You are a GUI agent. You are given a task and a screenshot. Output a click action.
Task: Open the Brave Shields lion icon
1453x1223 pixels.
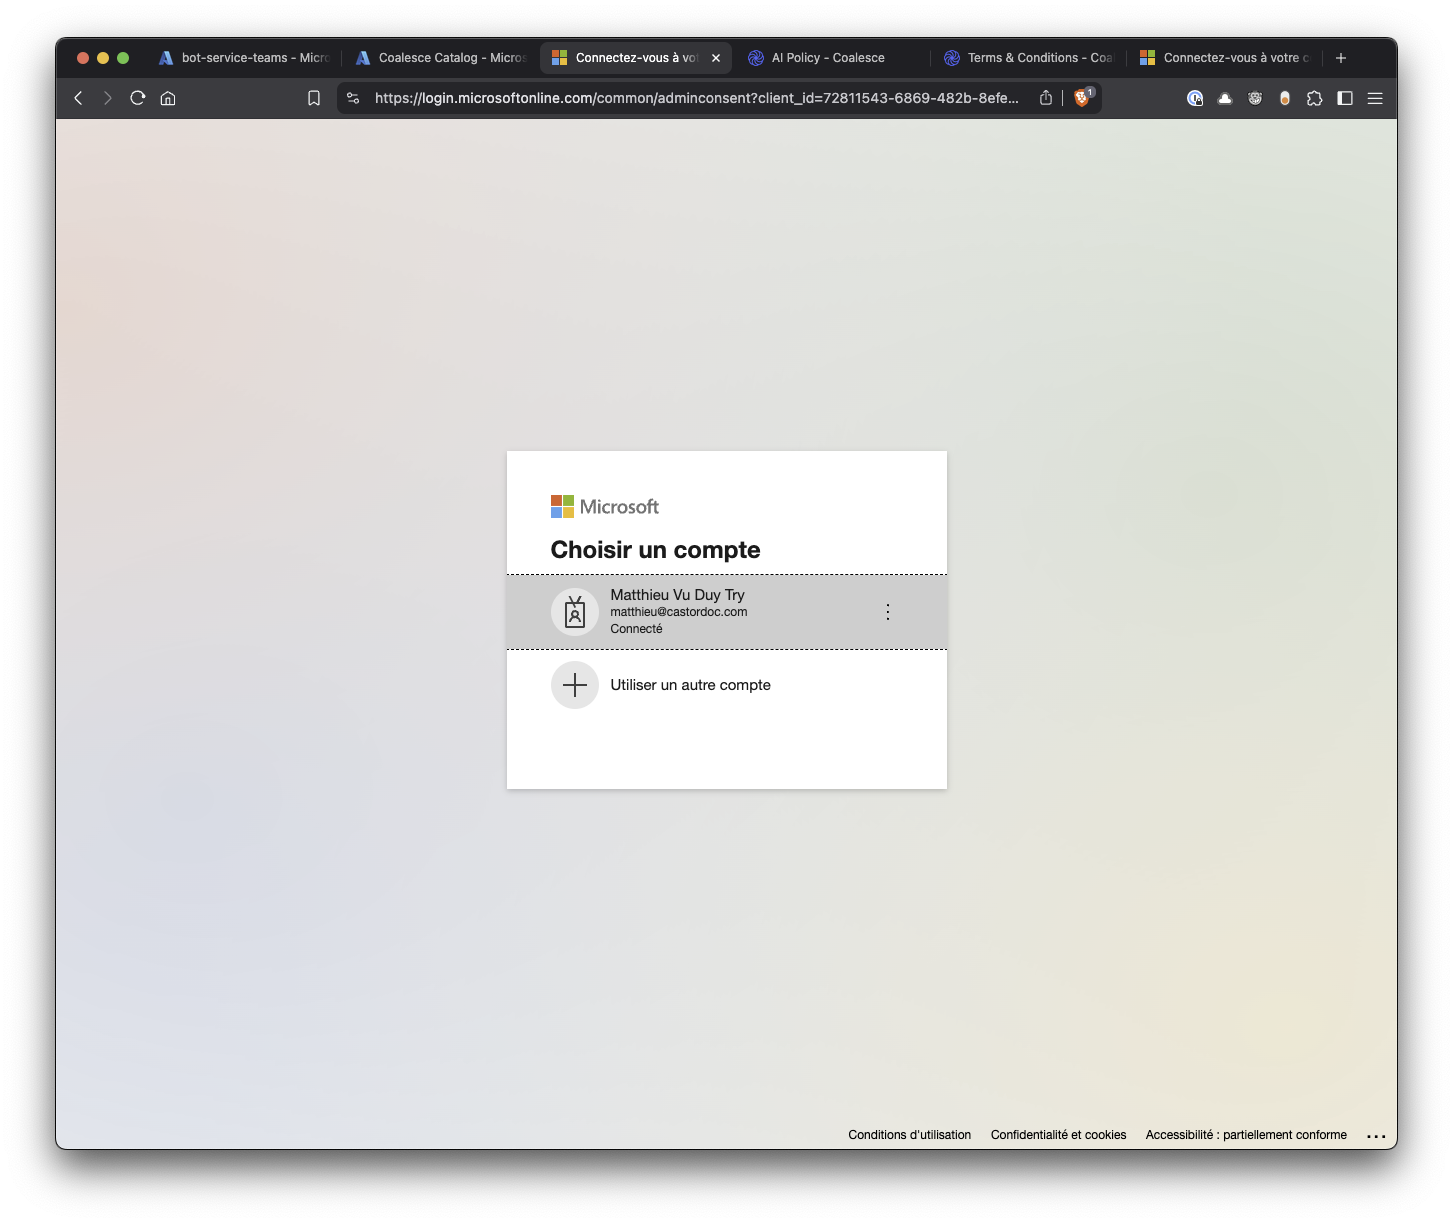coord(1081,98)
